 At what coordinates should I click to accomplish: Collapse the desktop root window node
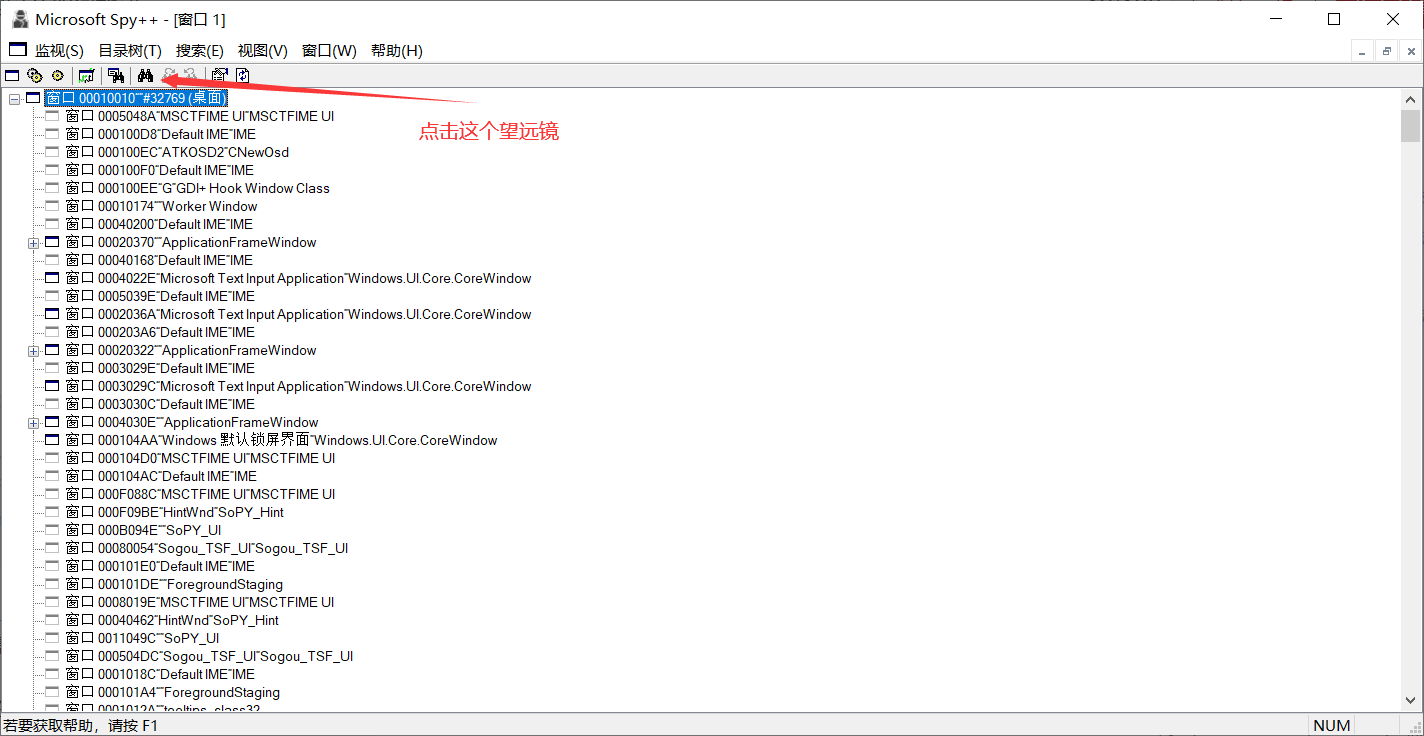14,98
